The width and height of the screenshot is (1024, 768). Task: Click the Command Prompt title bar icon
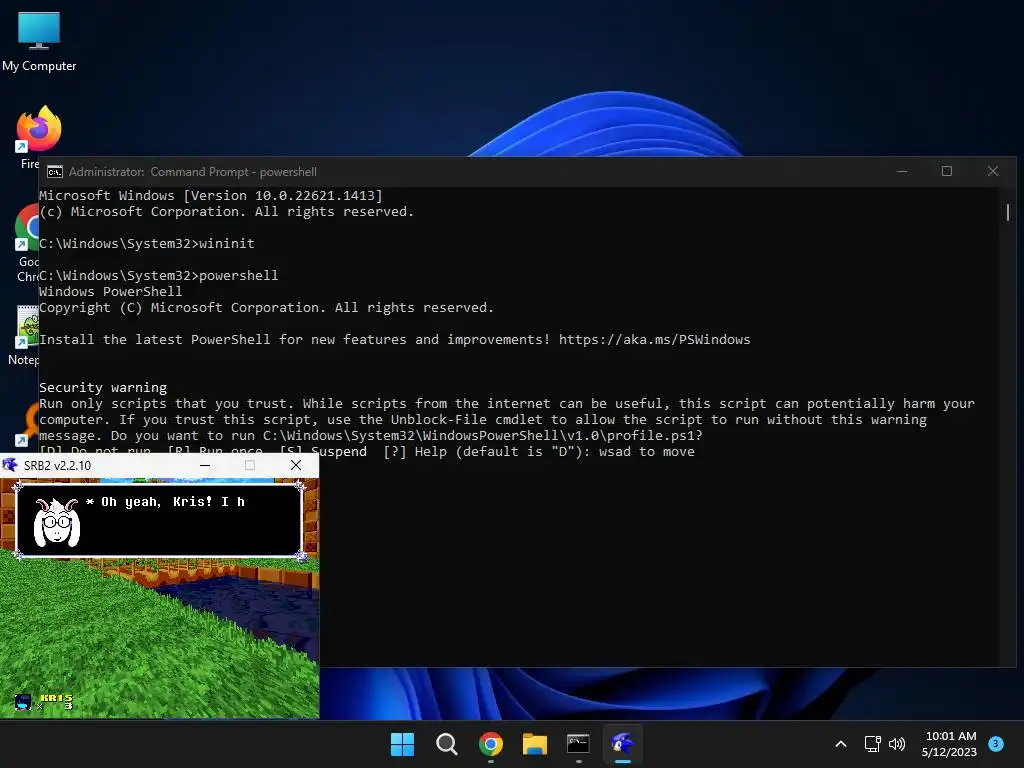pyautogui.click(x=55, y=172)
